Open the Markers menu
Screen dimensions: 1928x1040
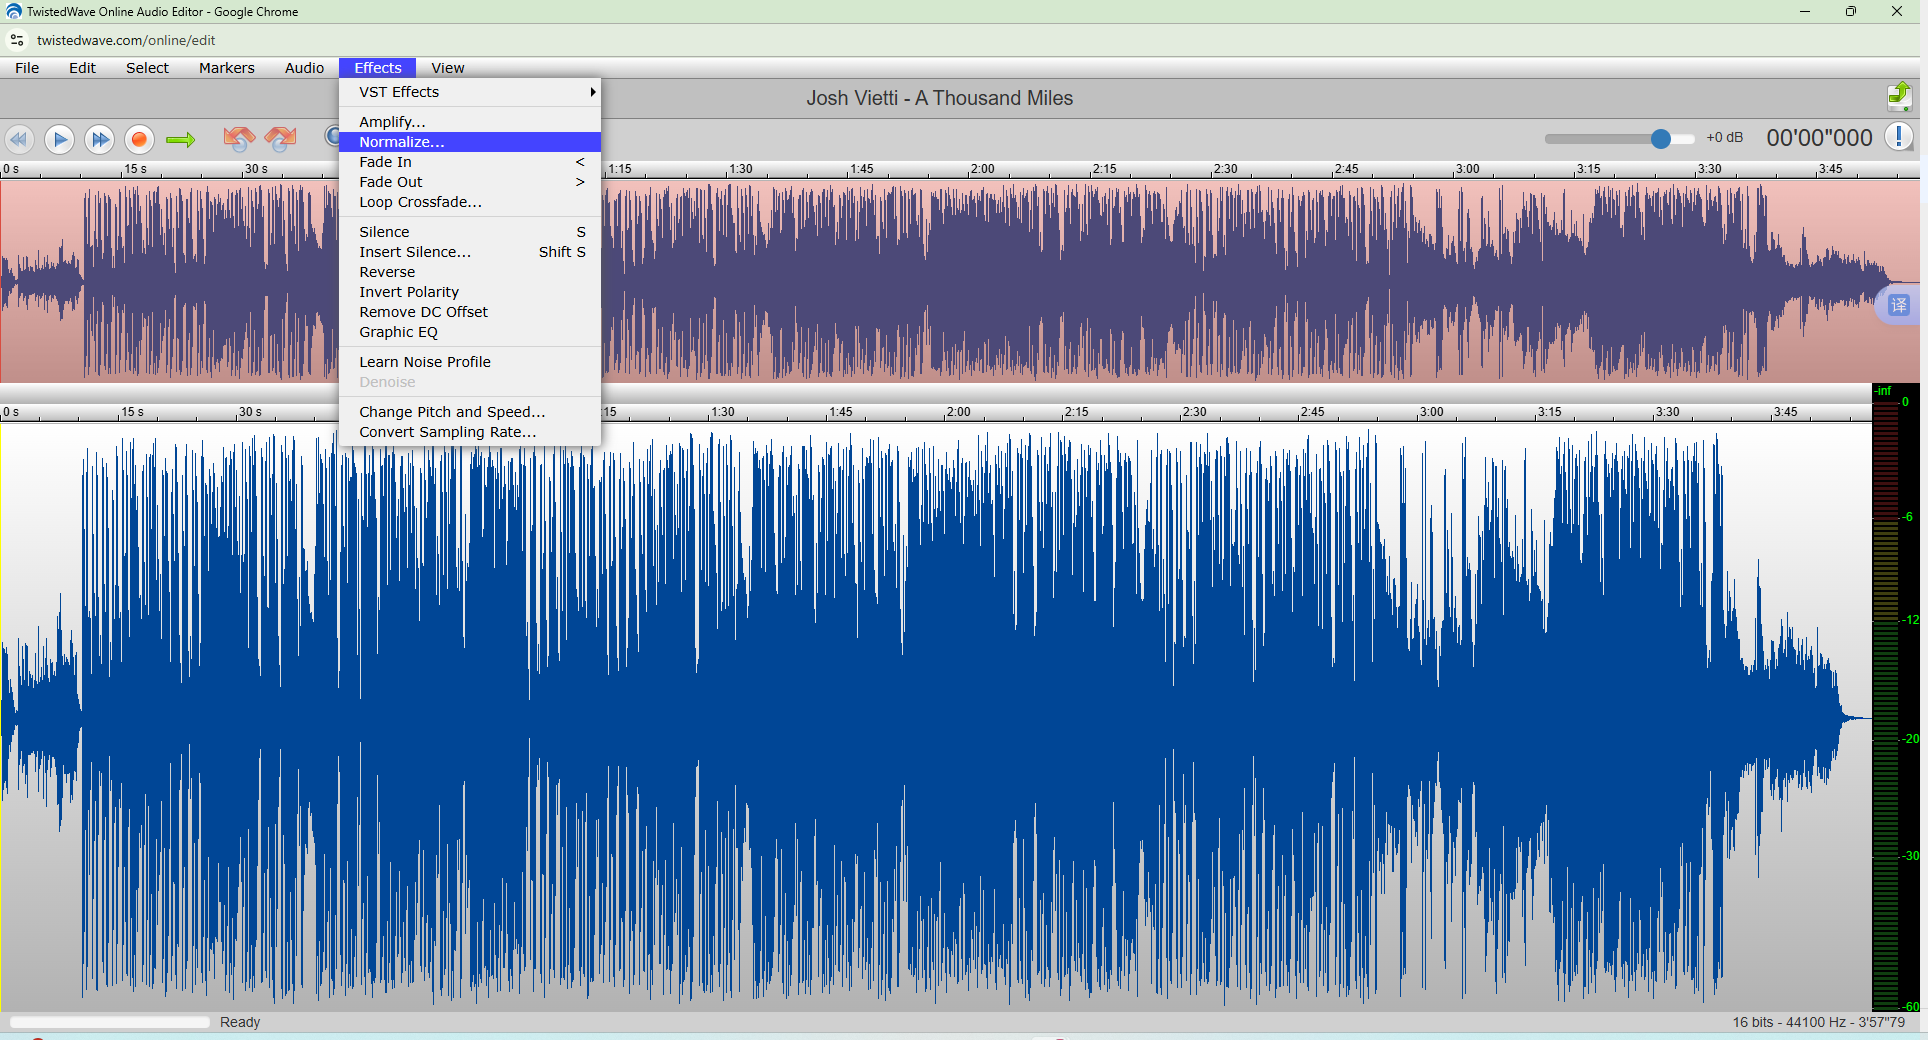click(227, 68)
